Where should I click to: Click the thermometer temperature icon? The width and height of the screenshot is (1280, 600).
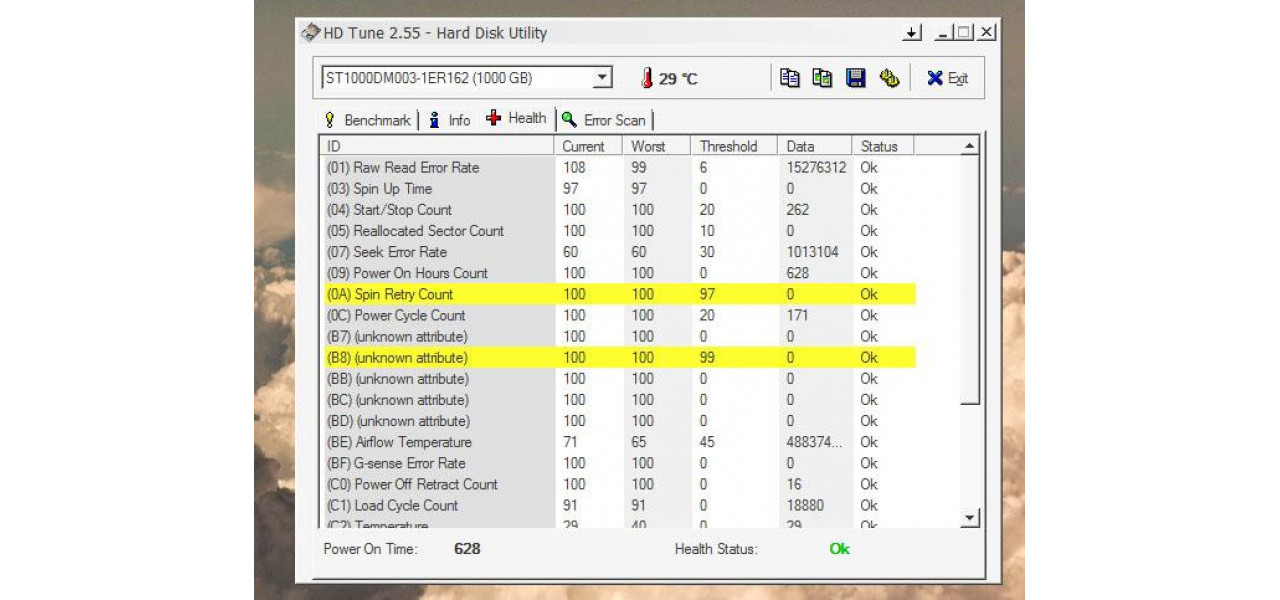[647, 78]
